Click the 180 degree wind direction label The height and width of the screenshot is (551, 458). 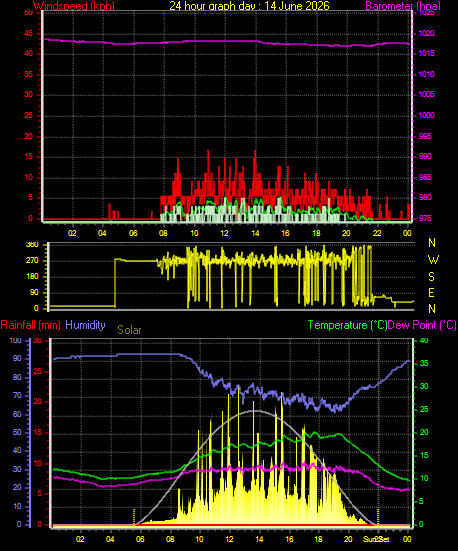point(32,277)
